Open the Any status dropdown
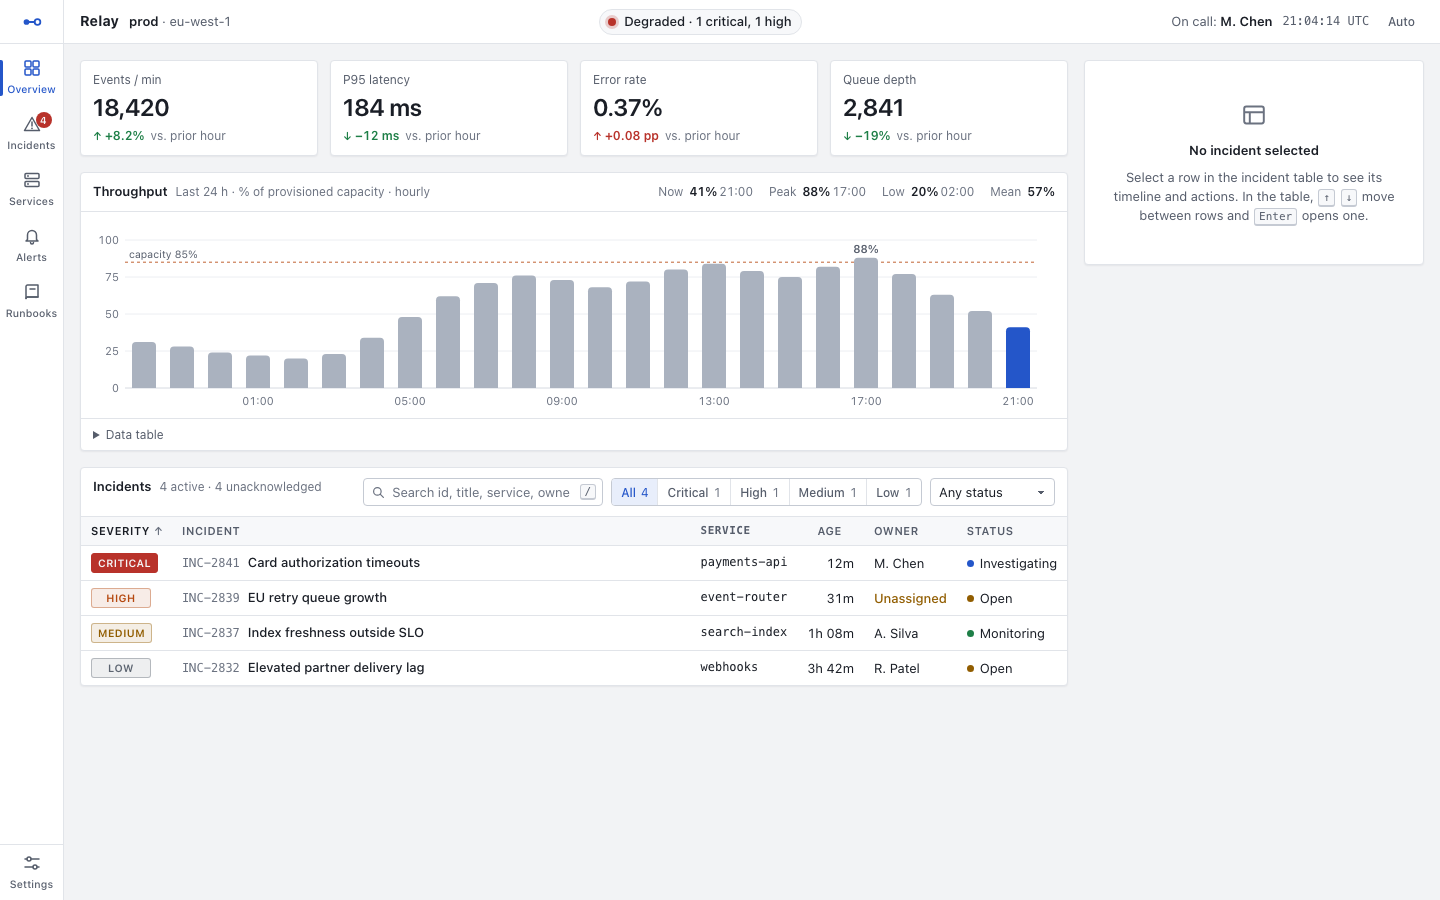This screenshot has width=1440, height=900. click(992, 492)
